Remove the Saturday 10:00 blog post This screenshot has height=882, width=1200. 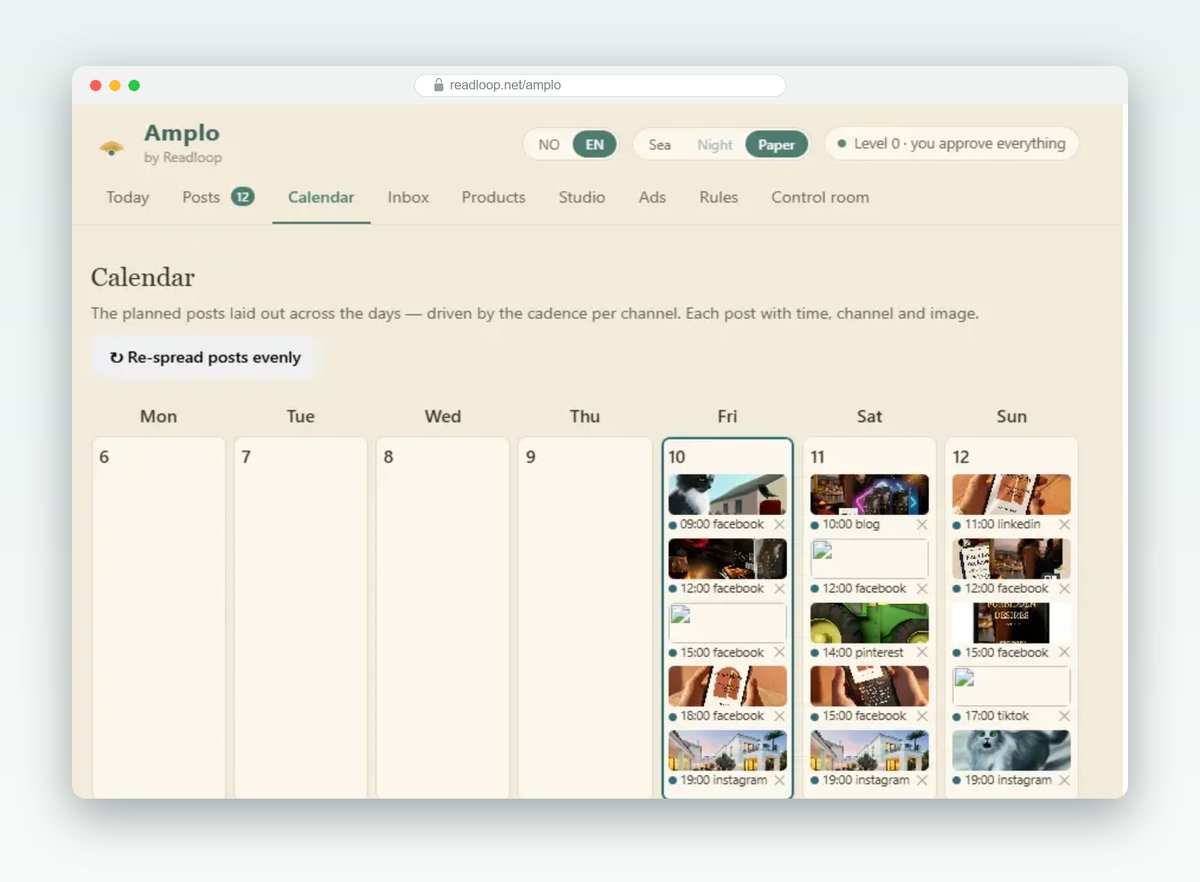pyautogui.click(x=922, y=525)
